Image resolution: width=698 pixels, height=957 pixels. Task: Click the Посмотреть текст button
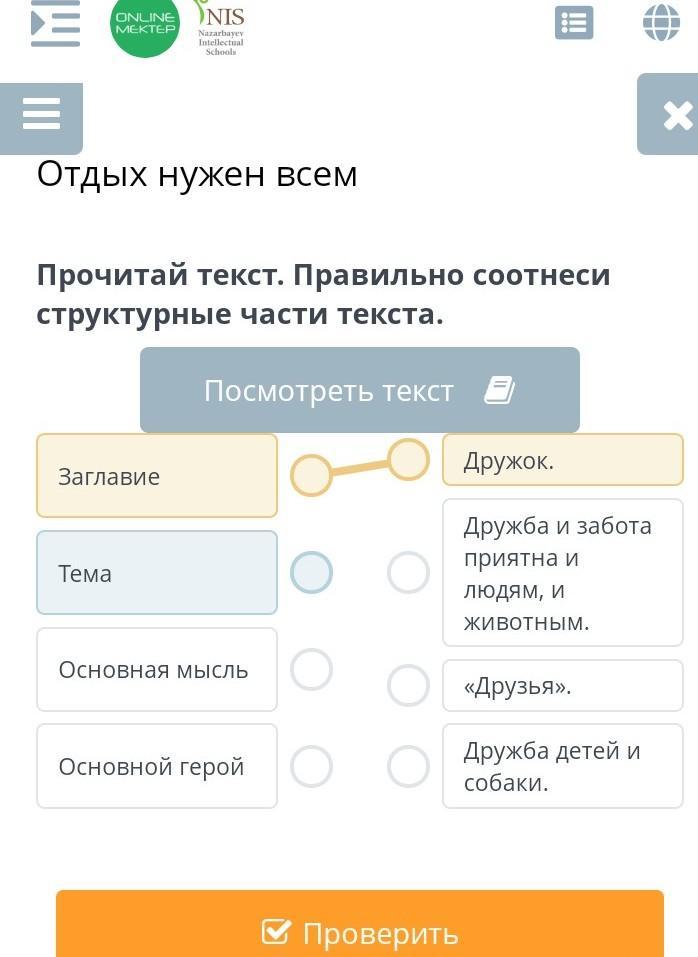click(x=359, y=390)
